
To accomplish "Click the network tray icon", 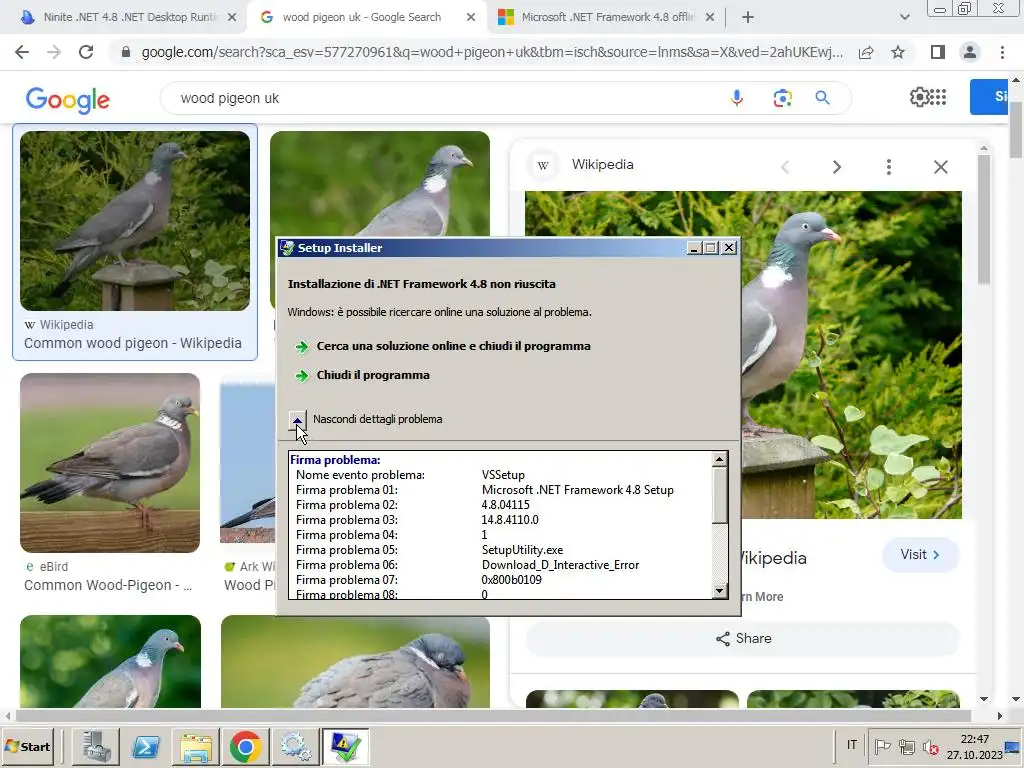I will [x=906, y=746].
